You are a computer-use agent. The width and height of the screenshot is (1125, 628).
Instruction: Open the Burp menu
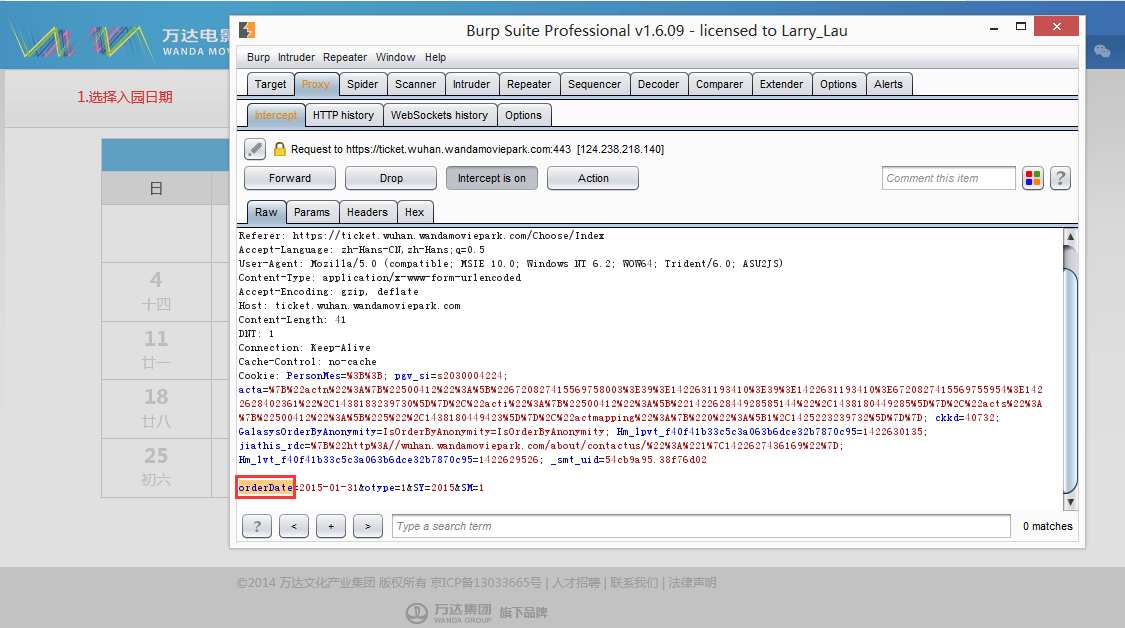[258, 57]
